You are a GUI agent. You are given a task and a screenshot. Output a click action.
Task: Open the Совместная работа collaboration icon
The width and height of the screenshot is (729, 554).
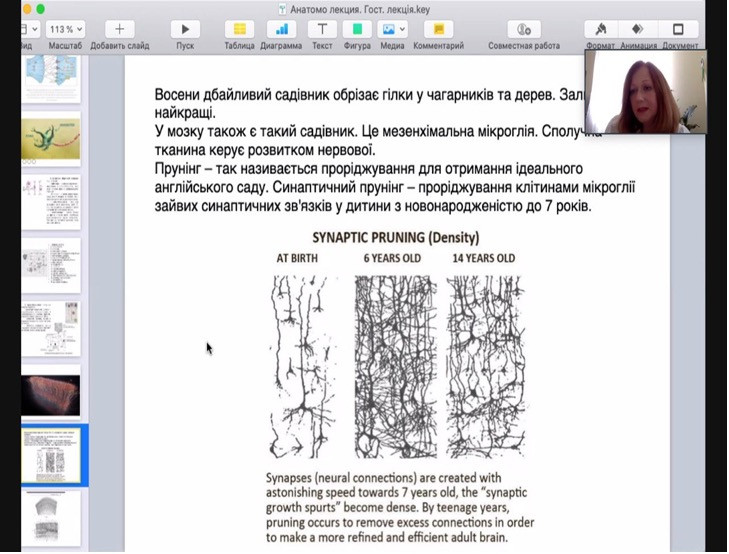point(524,29)
